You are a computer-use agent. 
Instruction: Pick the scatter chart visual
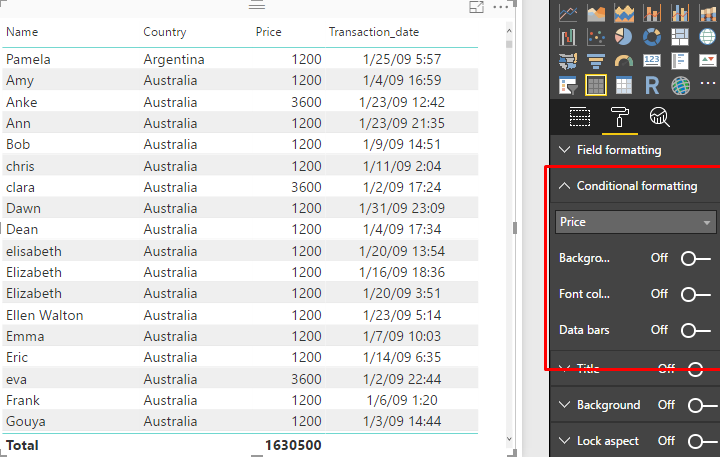(x=597, y=37)
